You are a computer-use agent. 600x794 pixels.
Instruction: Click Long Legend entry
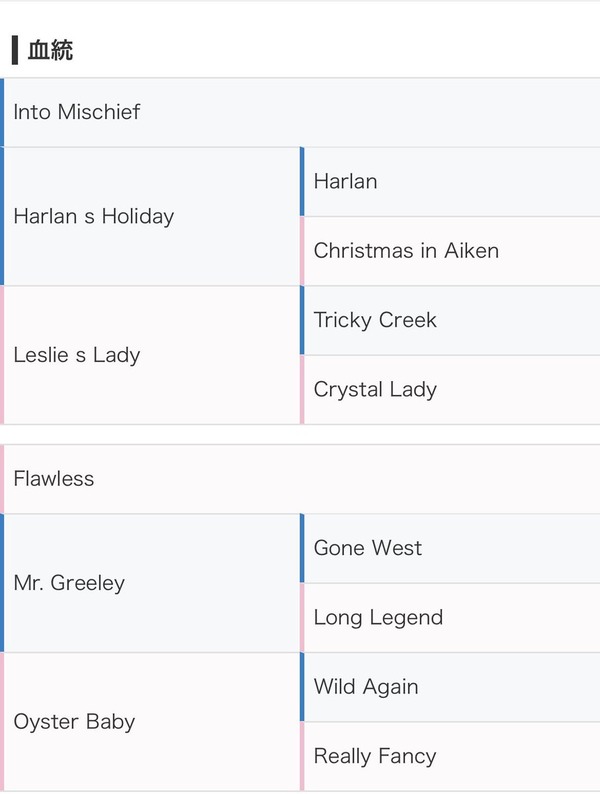click(450, 618)
